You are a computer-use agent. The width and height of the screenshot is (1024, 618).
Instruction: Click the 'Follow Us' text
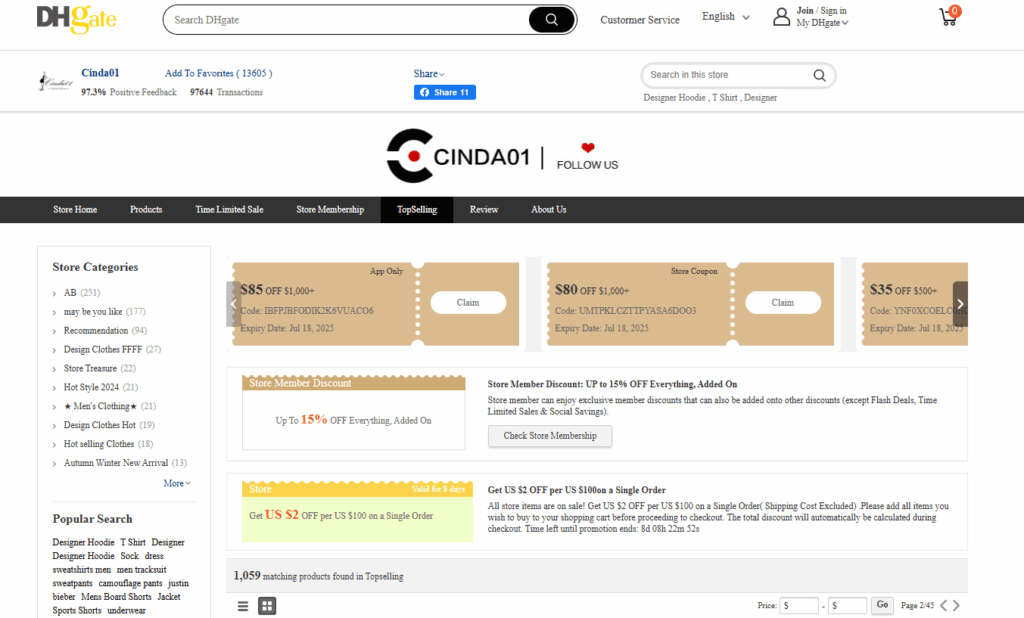pyautogui.click(x=587, y=165)
